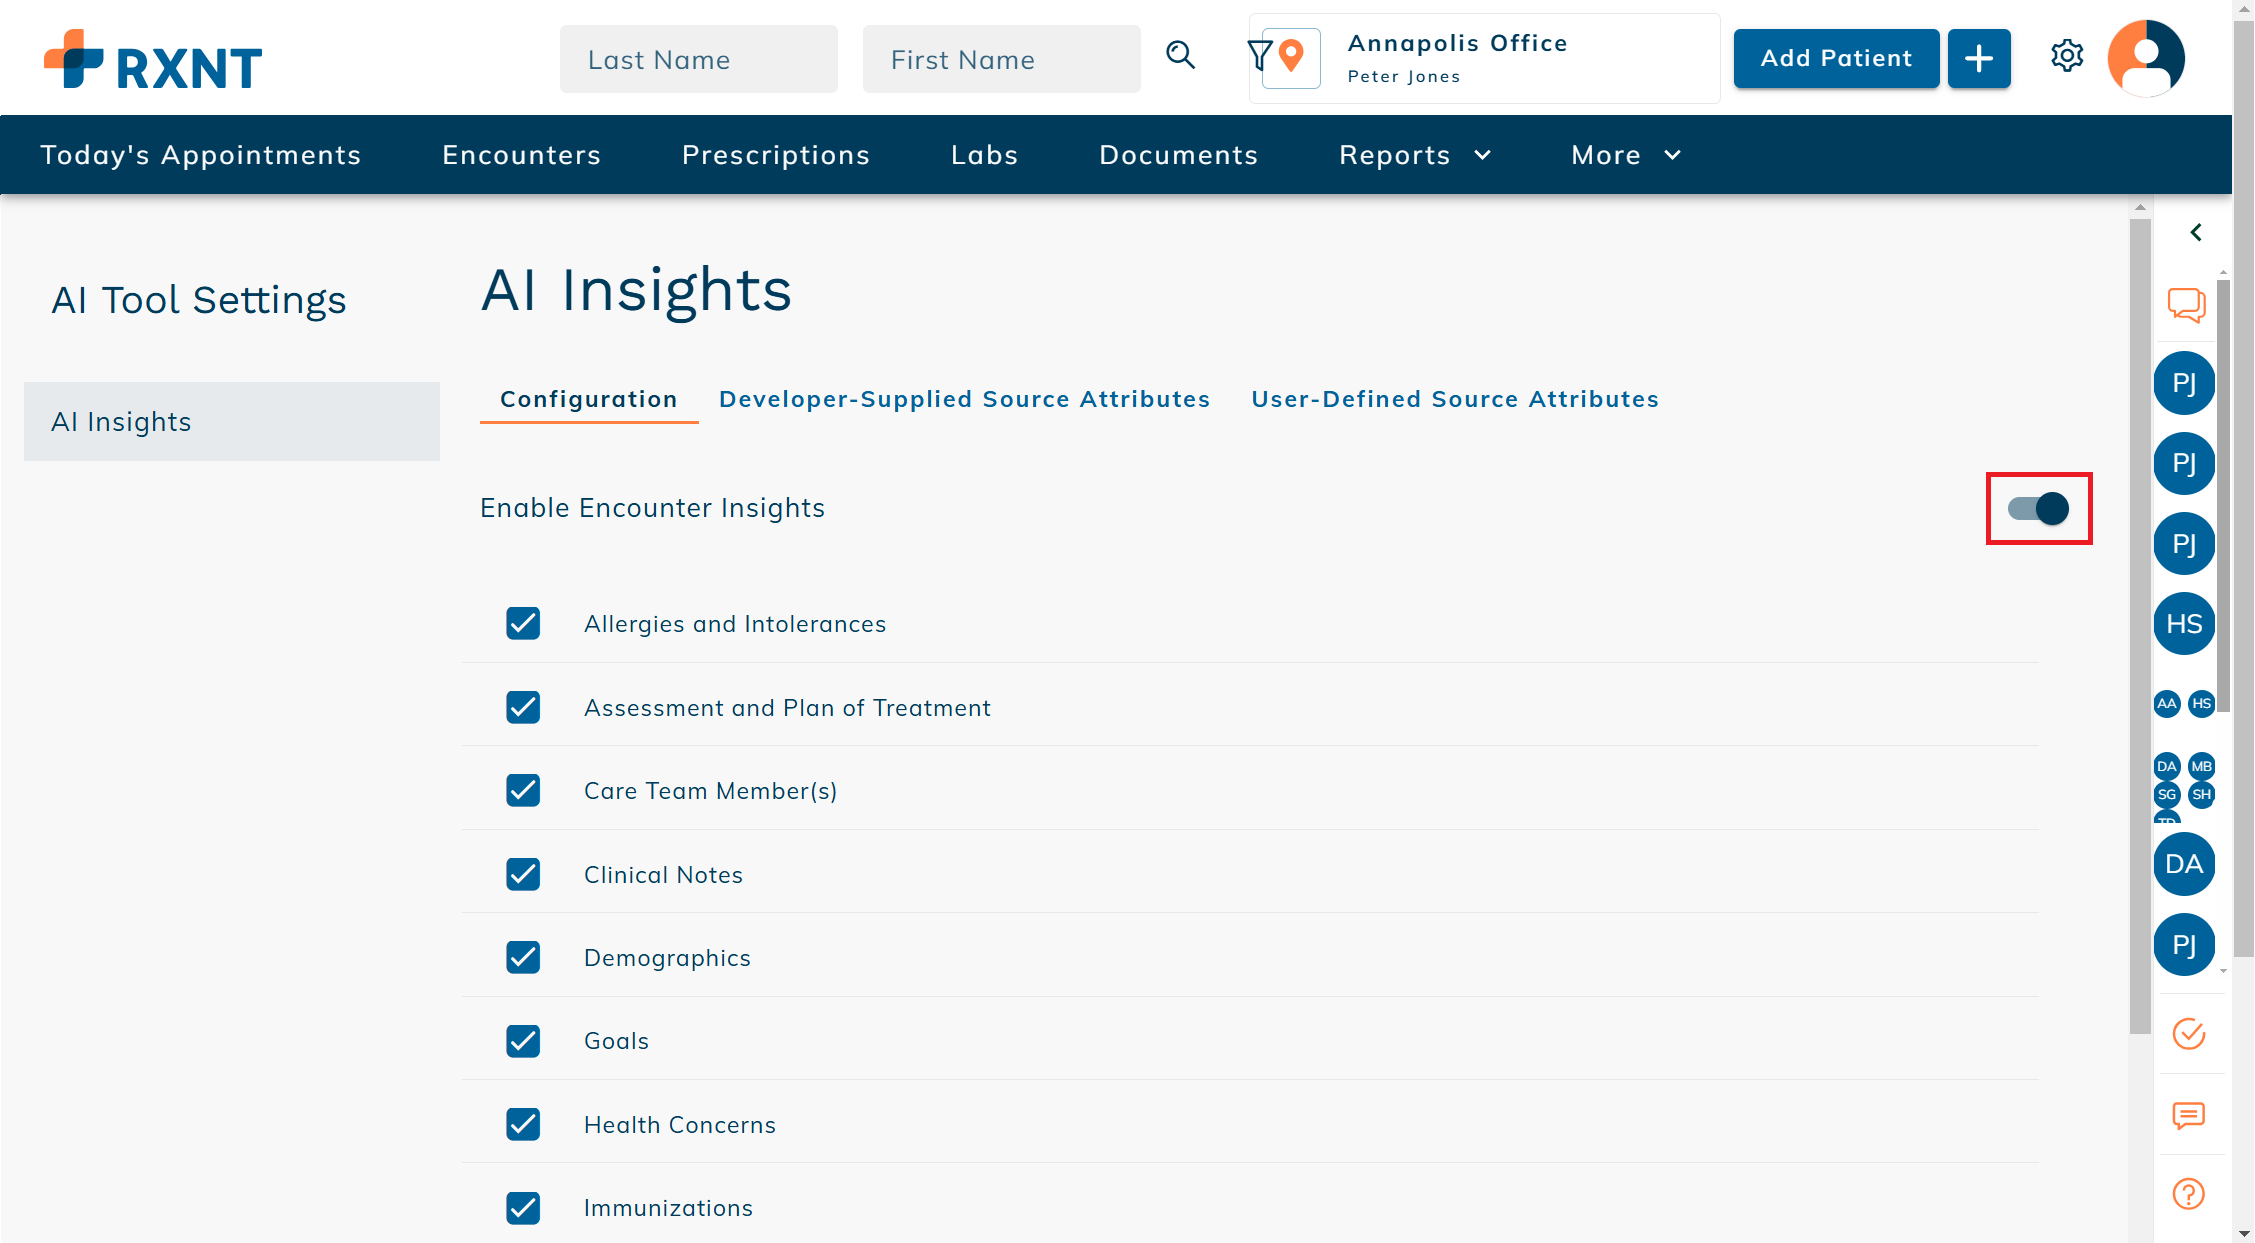Open the settings gear icon
Screen dimensions: 2255x1243
(2066, 56)
